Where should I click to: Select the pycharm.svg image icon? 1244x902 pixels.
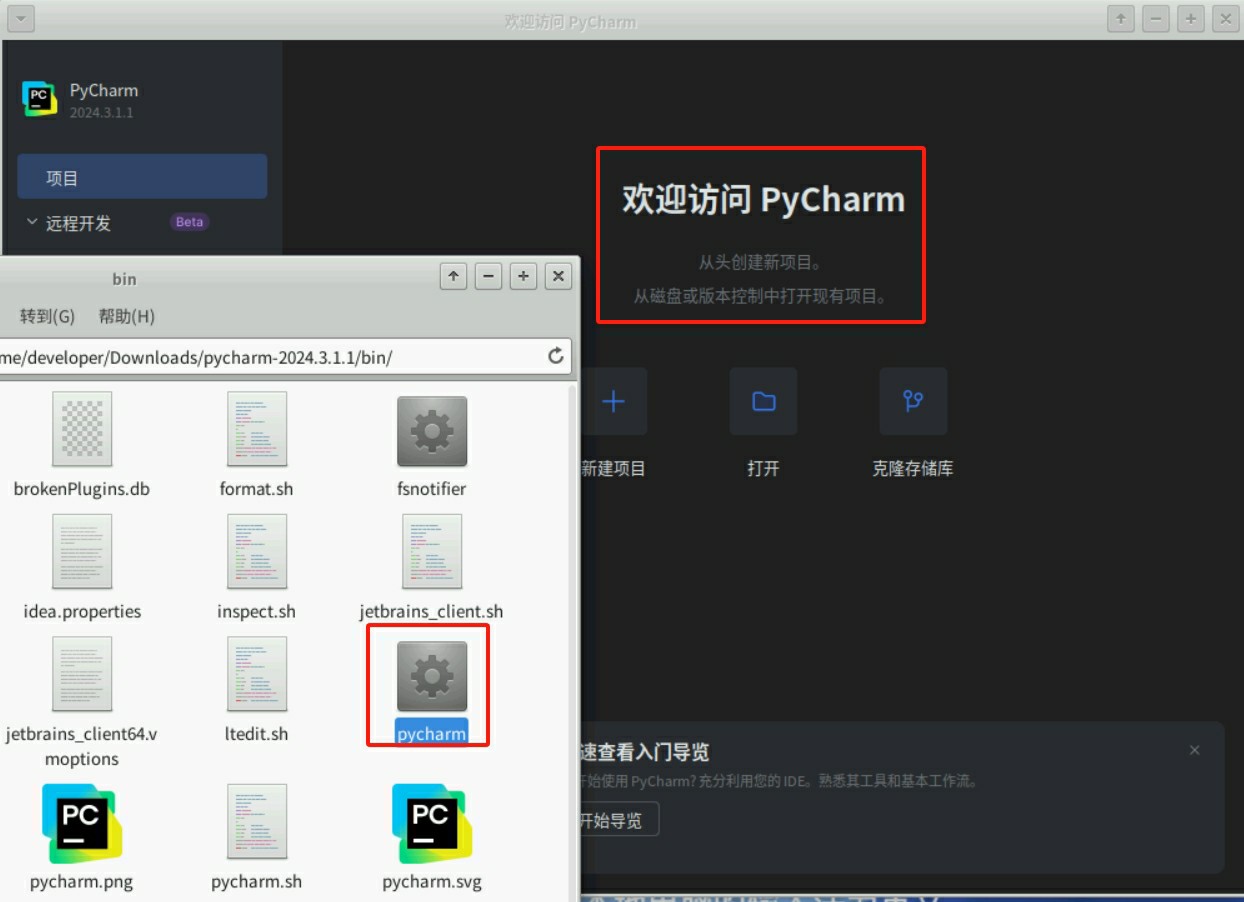coord(432,824)
